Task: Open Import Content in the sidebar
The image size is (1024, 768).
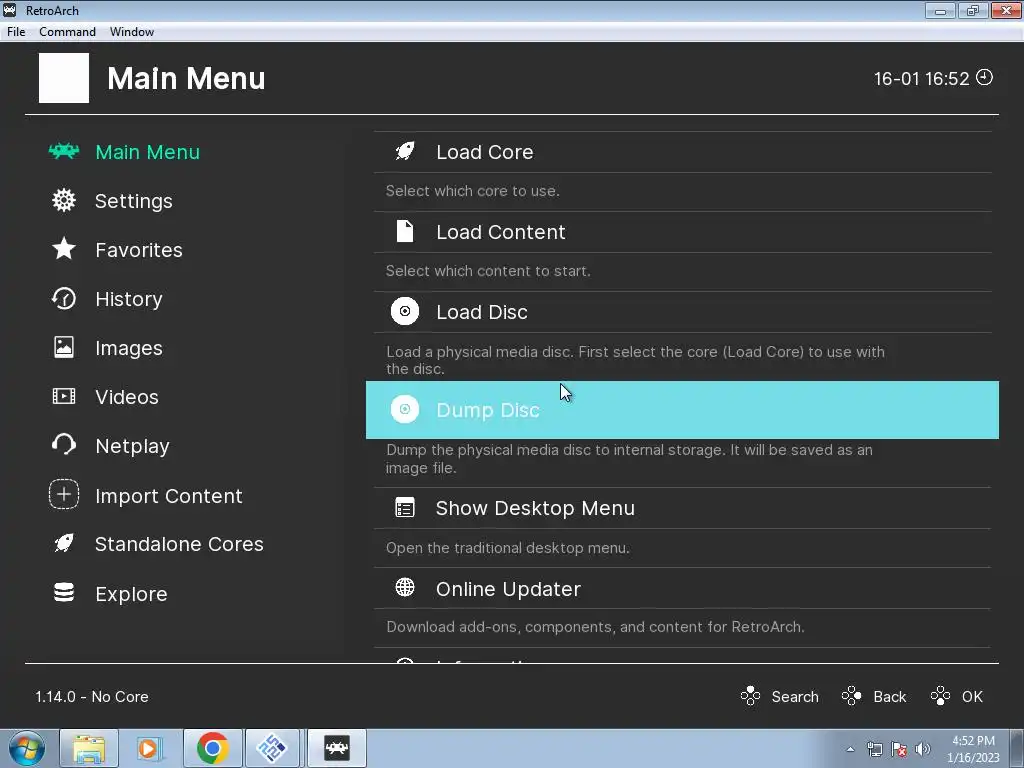Action: tap(168, 496)
